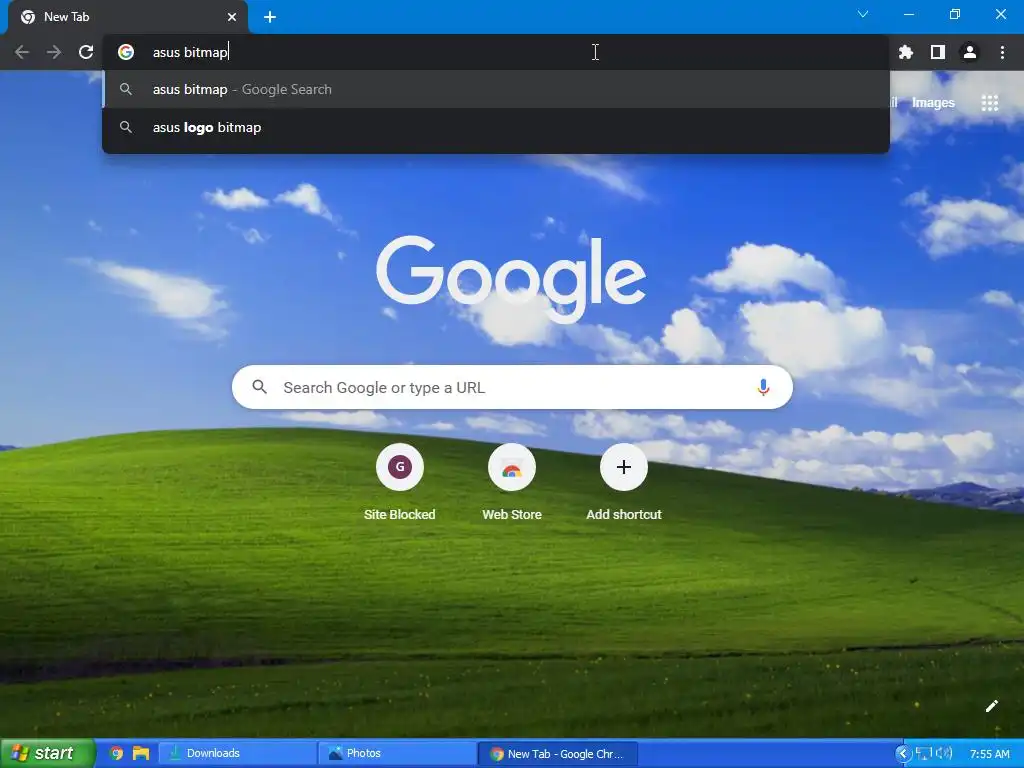The width and height of the screenshot is (1024, 768).
Task: Click the browser forward arrow
Action: click(54, 52)
